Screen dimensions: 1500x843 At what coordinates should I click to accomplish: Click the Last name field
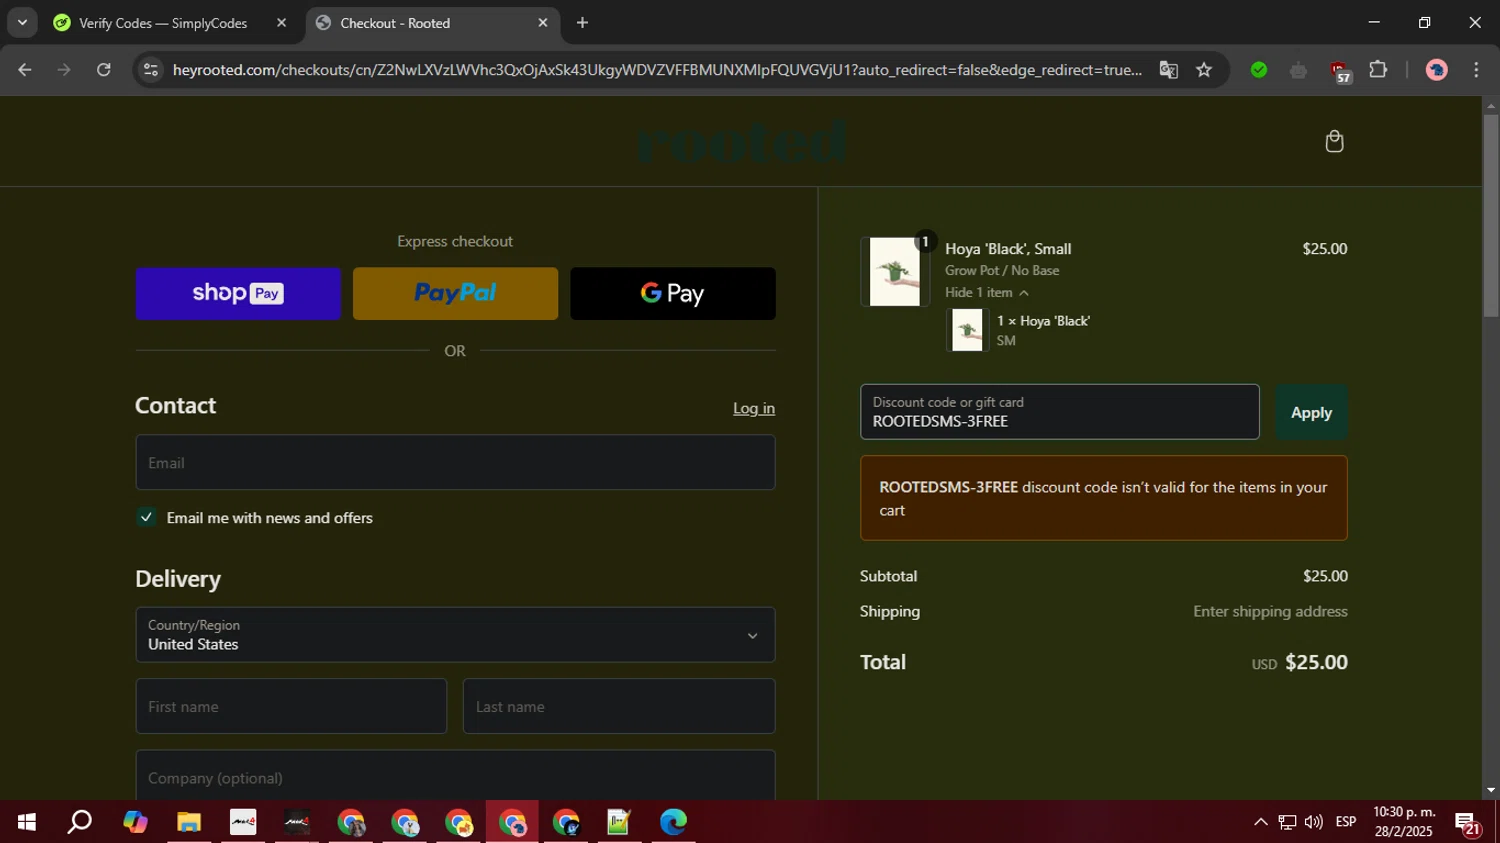(x=619, y=706)
